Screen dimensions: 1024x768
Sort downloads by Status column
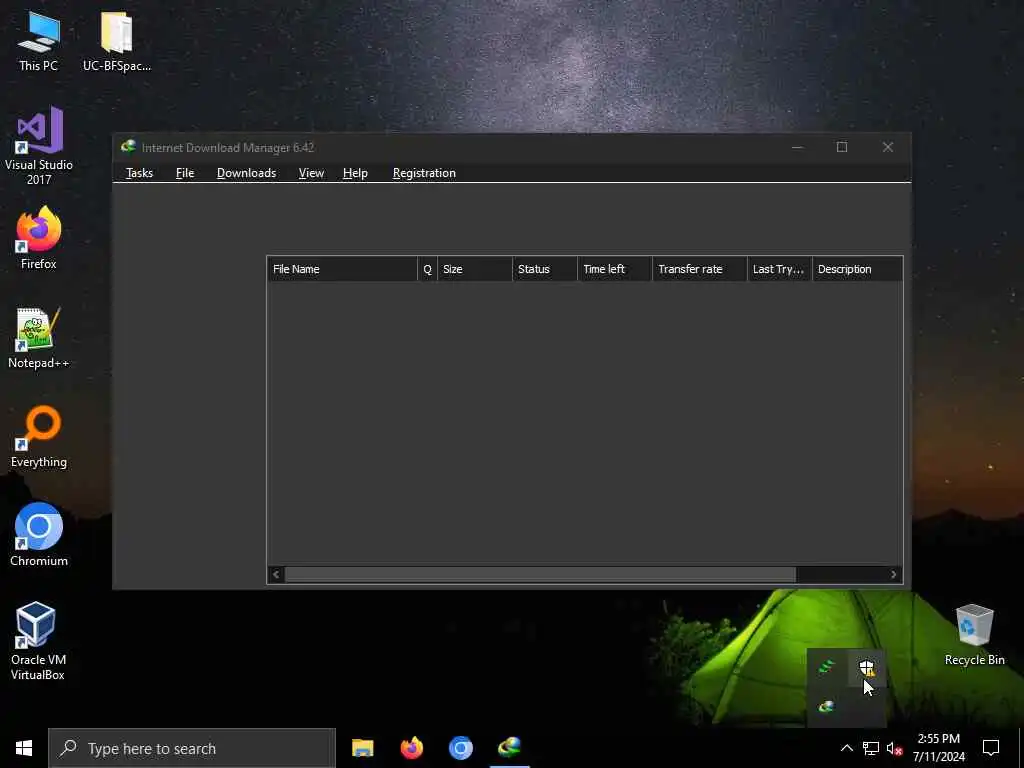tap(545, 269)
